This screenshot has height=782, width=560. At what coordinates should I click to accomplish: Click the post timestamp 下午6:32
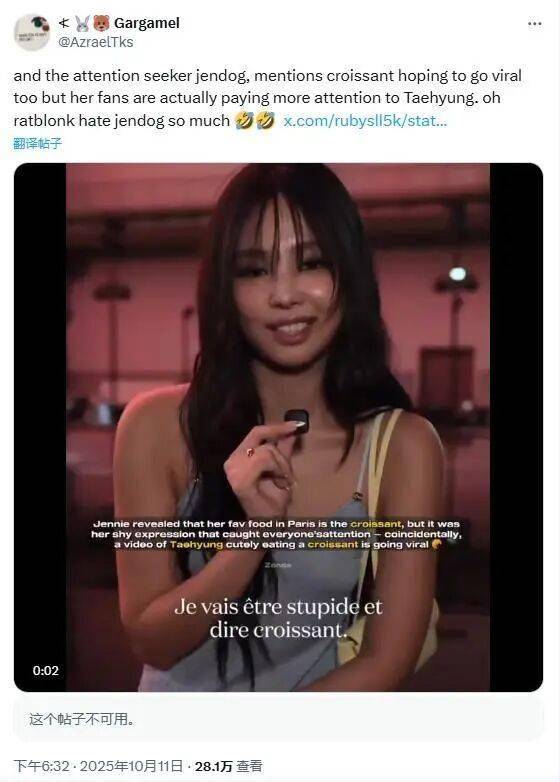point(41,766)
